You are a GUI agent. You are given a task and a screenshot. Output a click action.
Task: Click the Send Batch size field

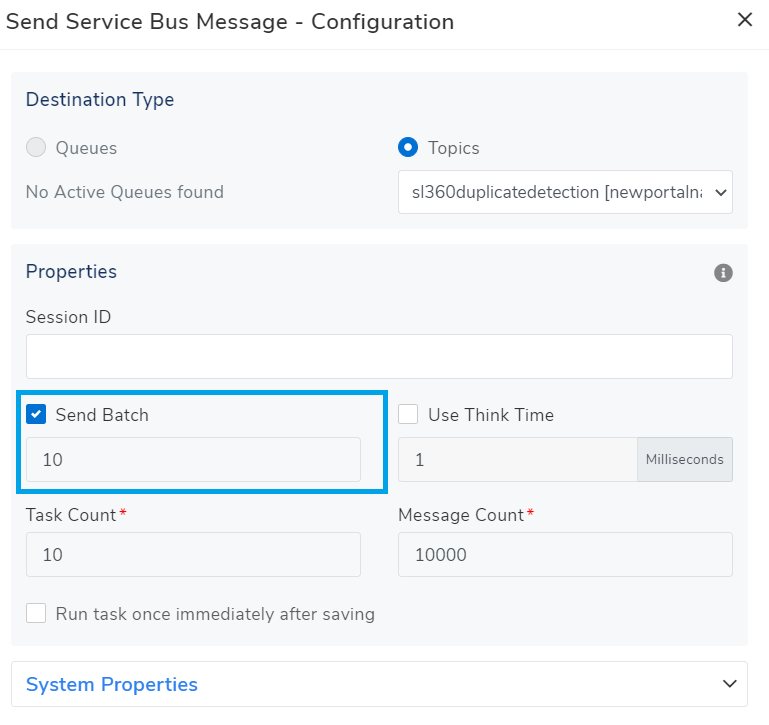click(x=193, y=460)
